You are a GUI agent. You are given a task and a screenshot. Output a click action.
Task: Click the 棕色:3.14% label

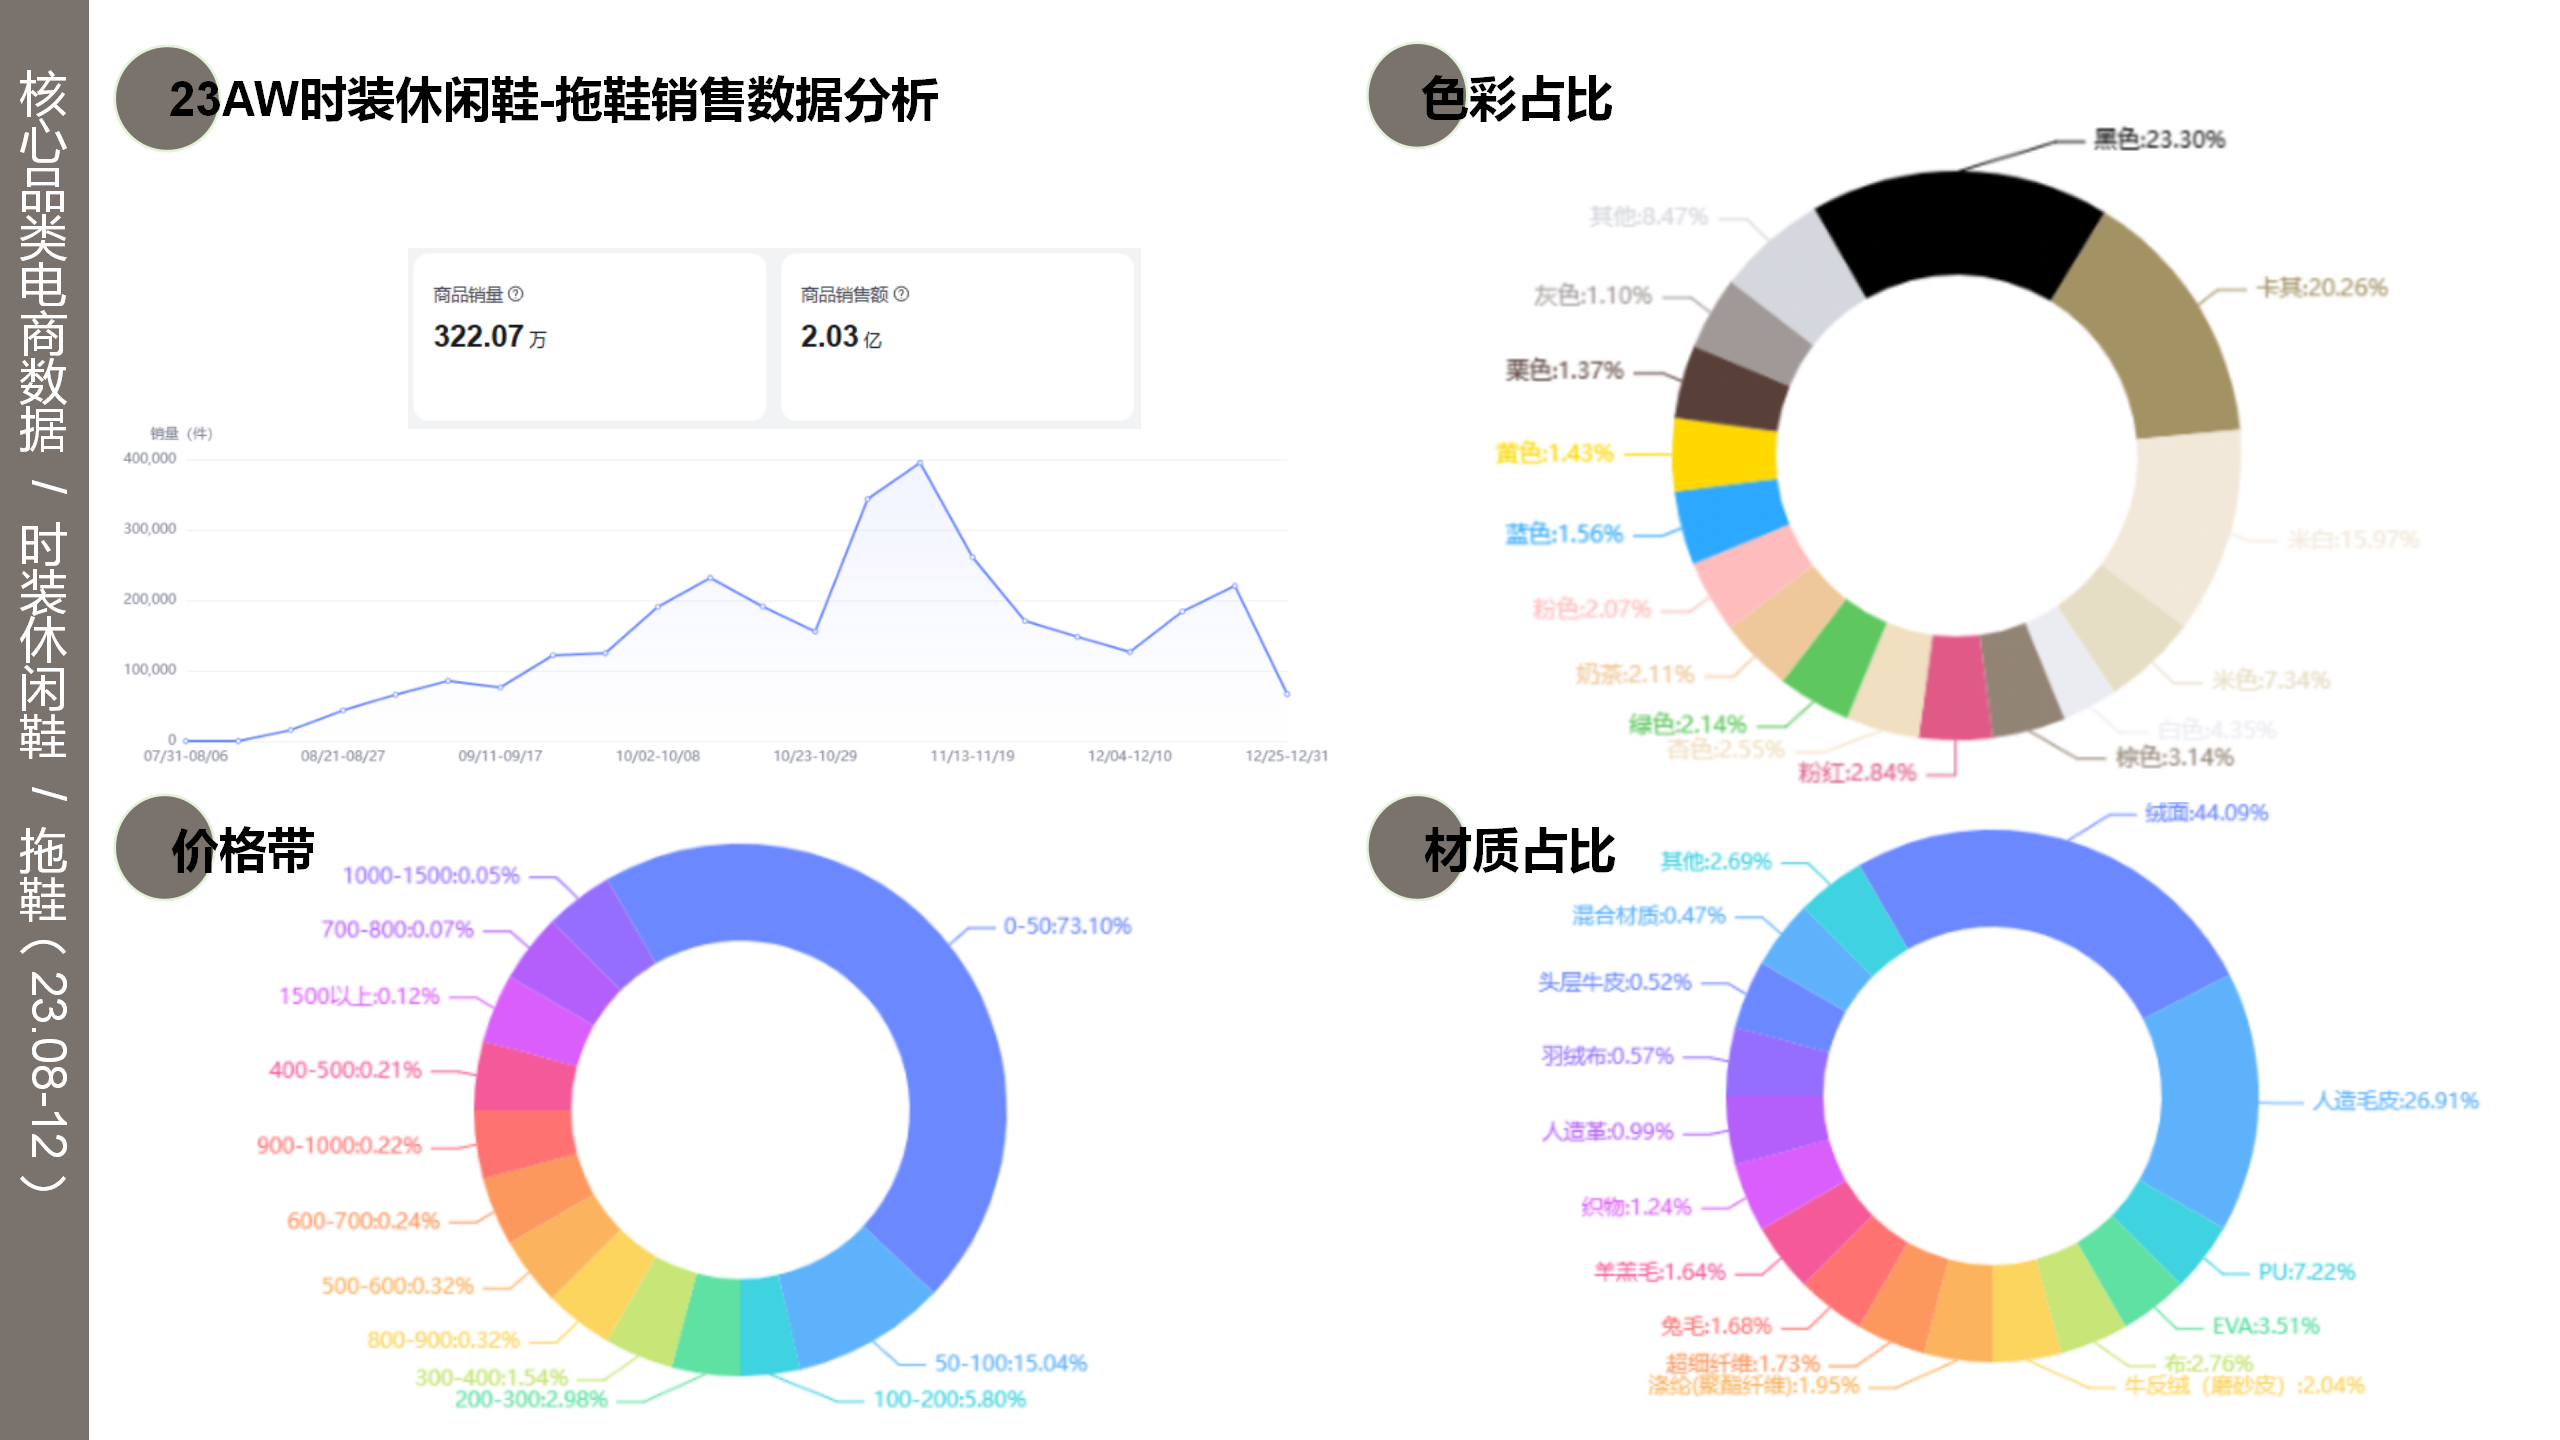point(2174,757)
